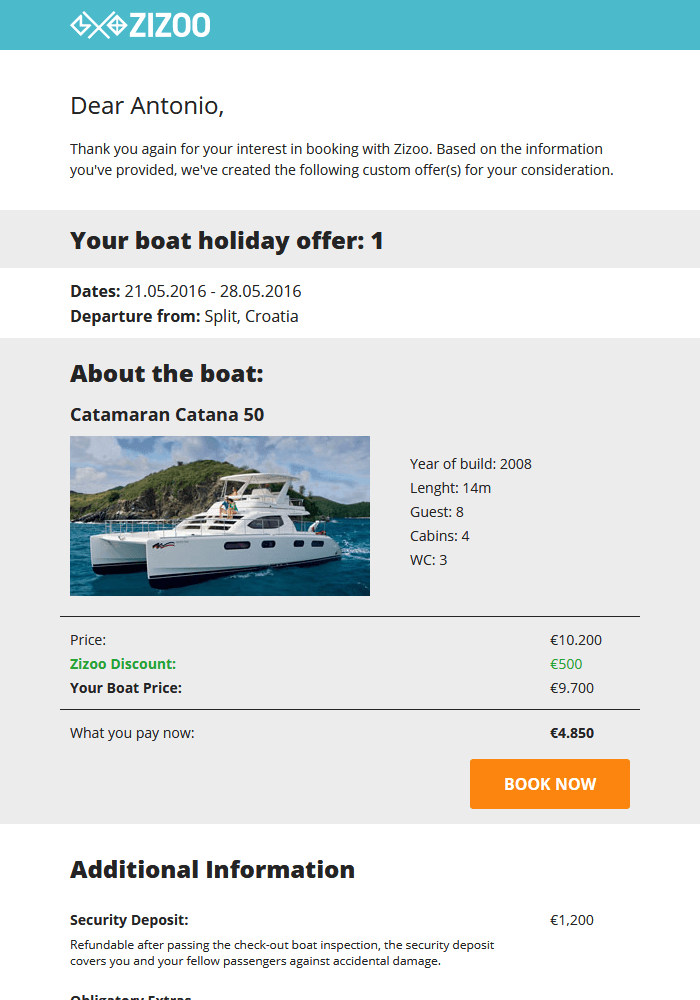Click the Guest: 8 specification

pos(437,512)
